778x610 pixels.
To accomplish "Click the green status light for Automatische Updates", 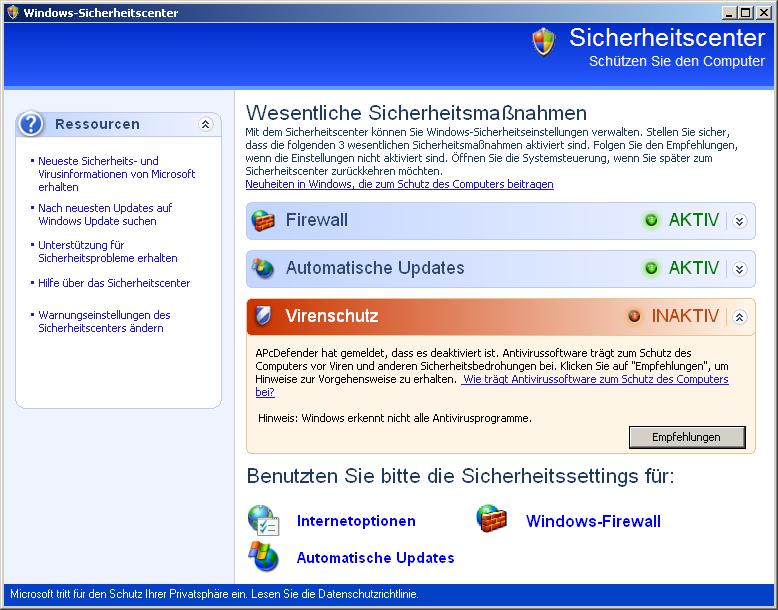I will click(651, 268).
